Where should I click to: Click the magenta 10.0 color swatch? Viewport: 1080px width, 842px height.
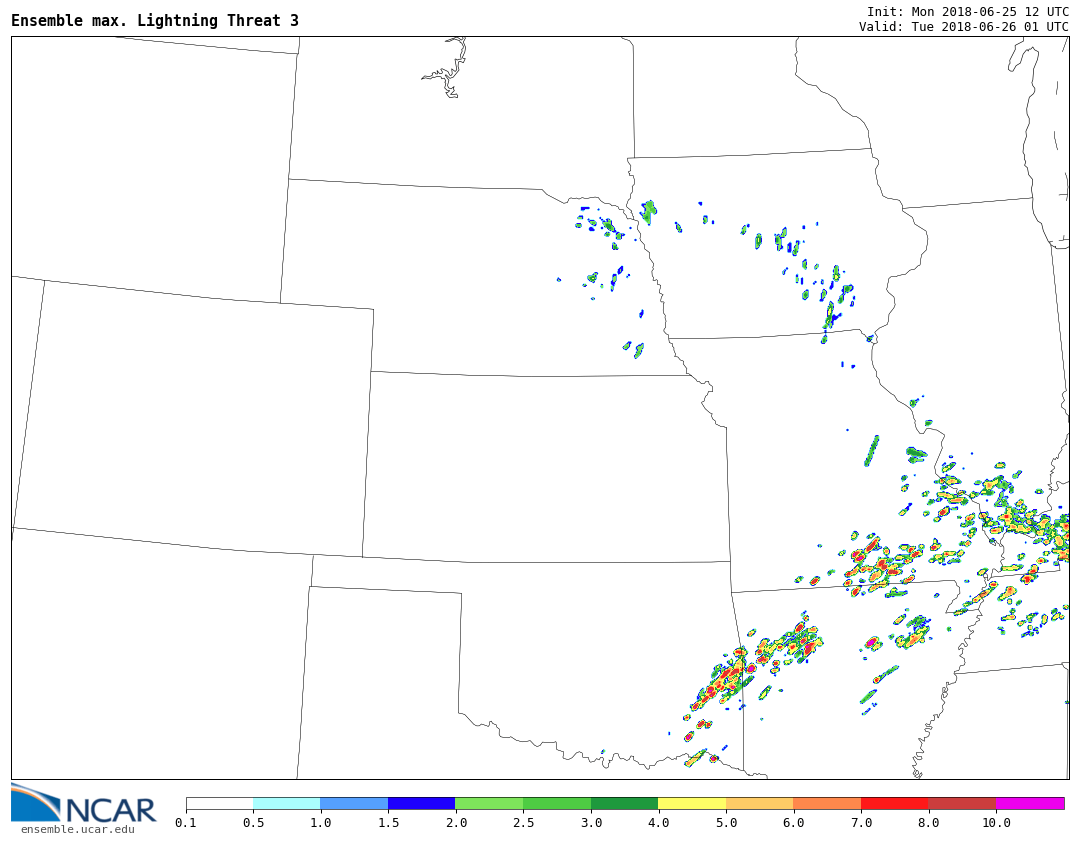coord(1029,803)
